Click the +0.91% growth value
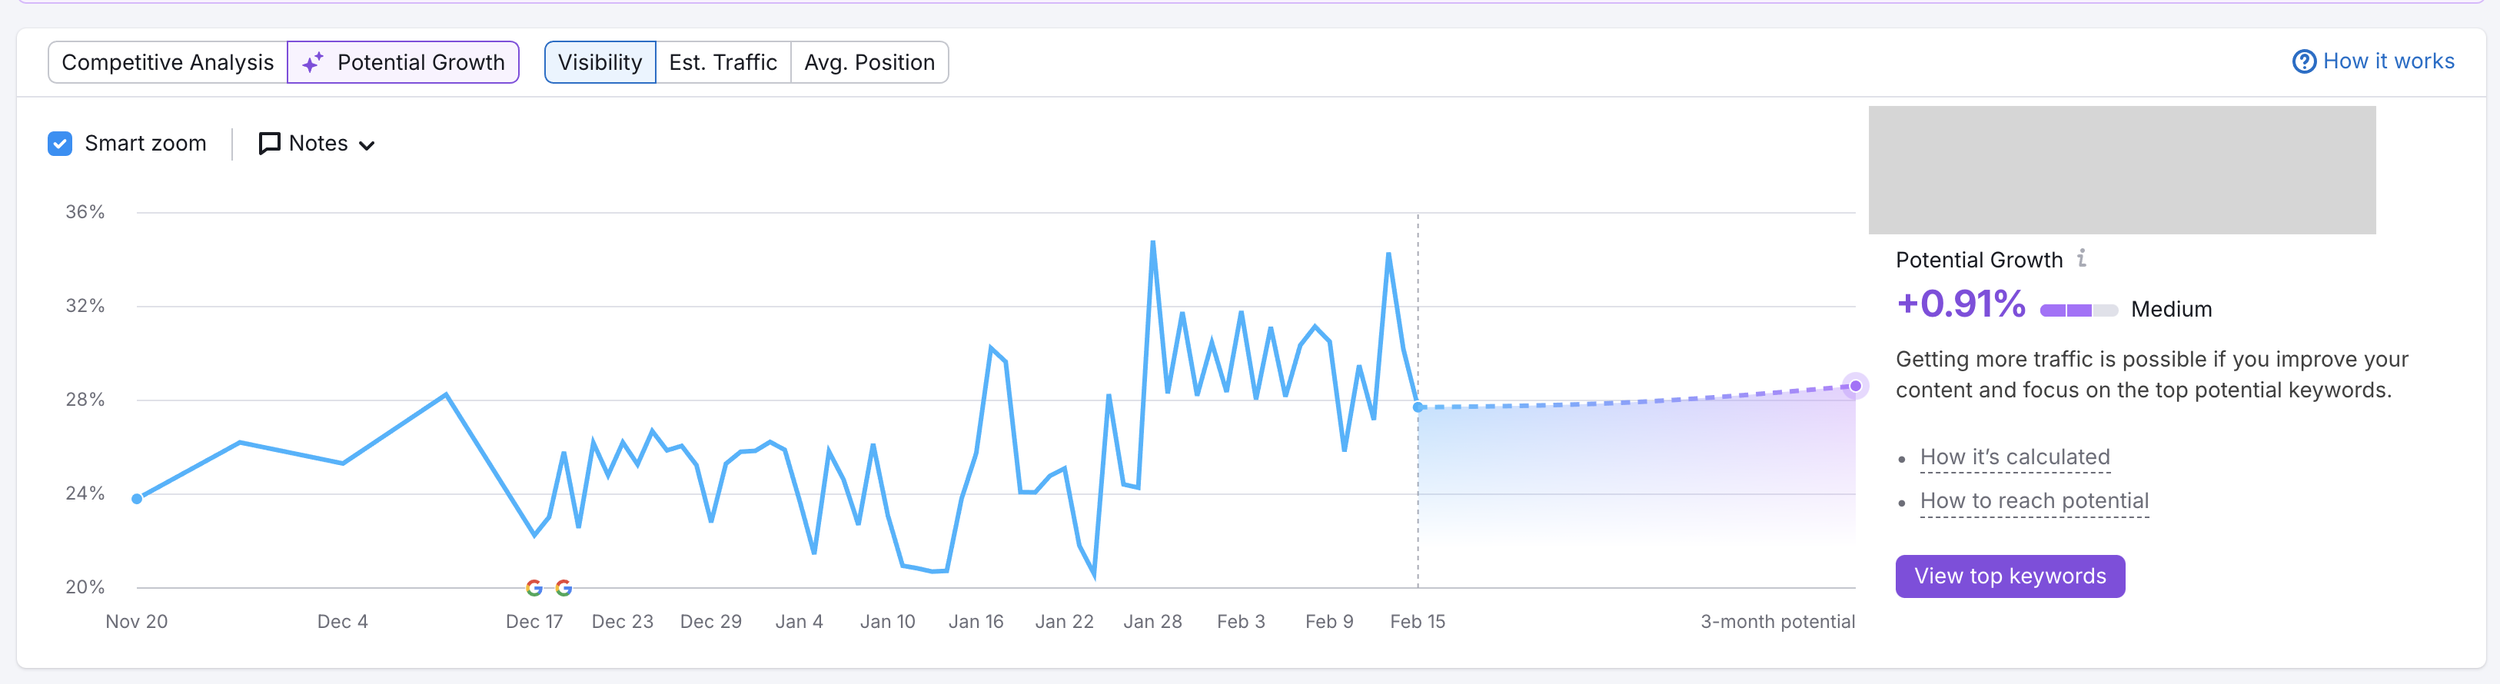Viewport: 2500px width, 684px height. [x=1960, y=304]
